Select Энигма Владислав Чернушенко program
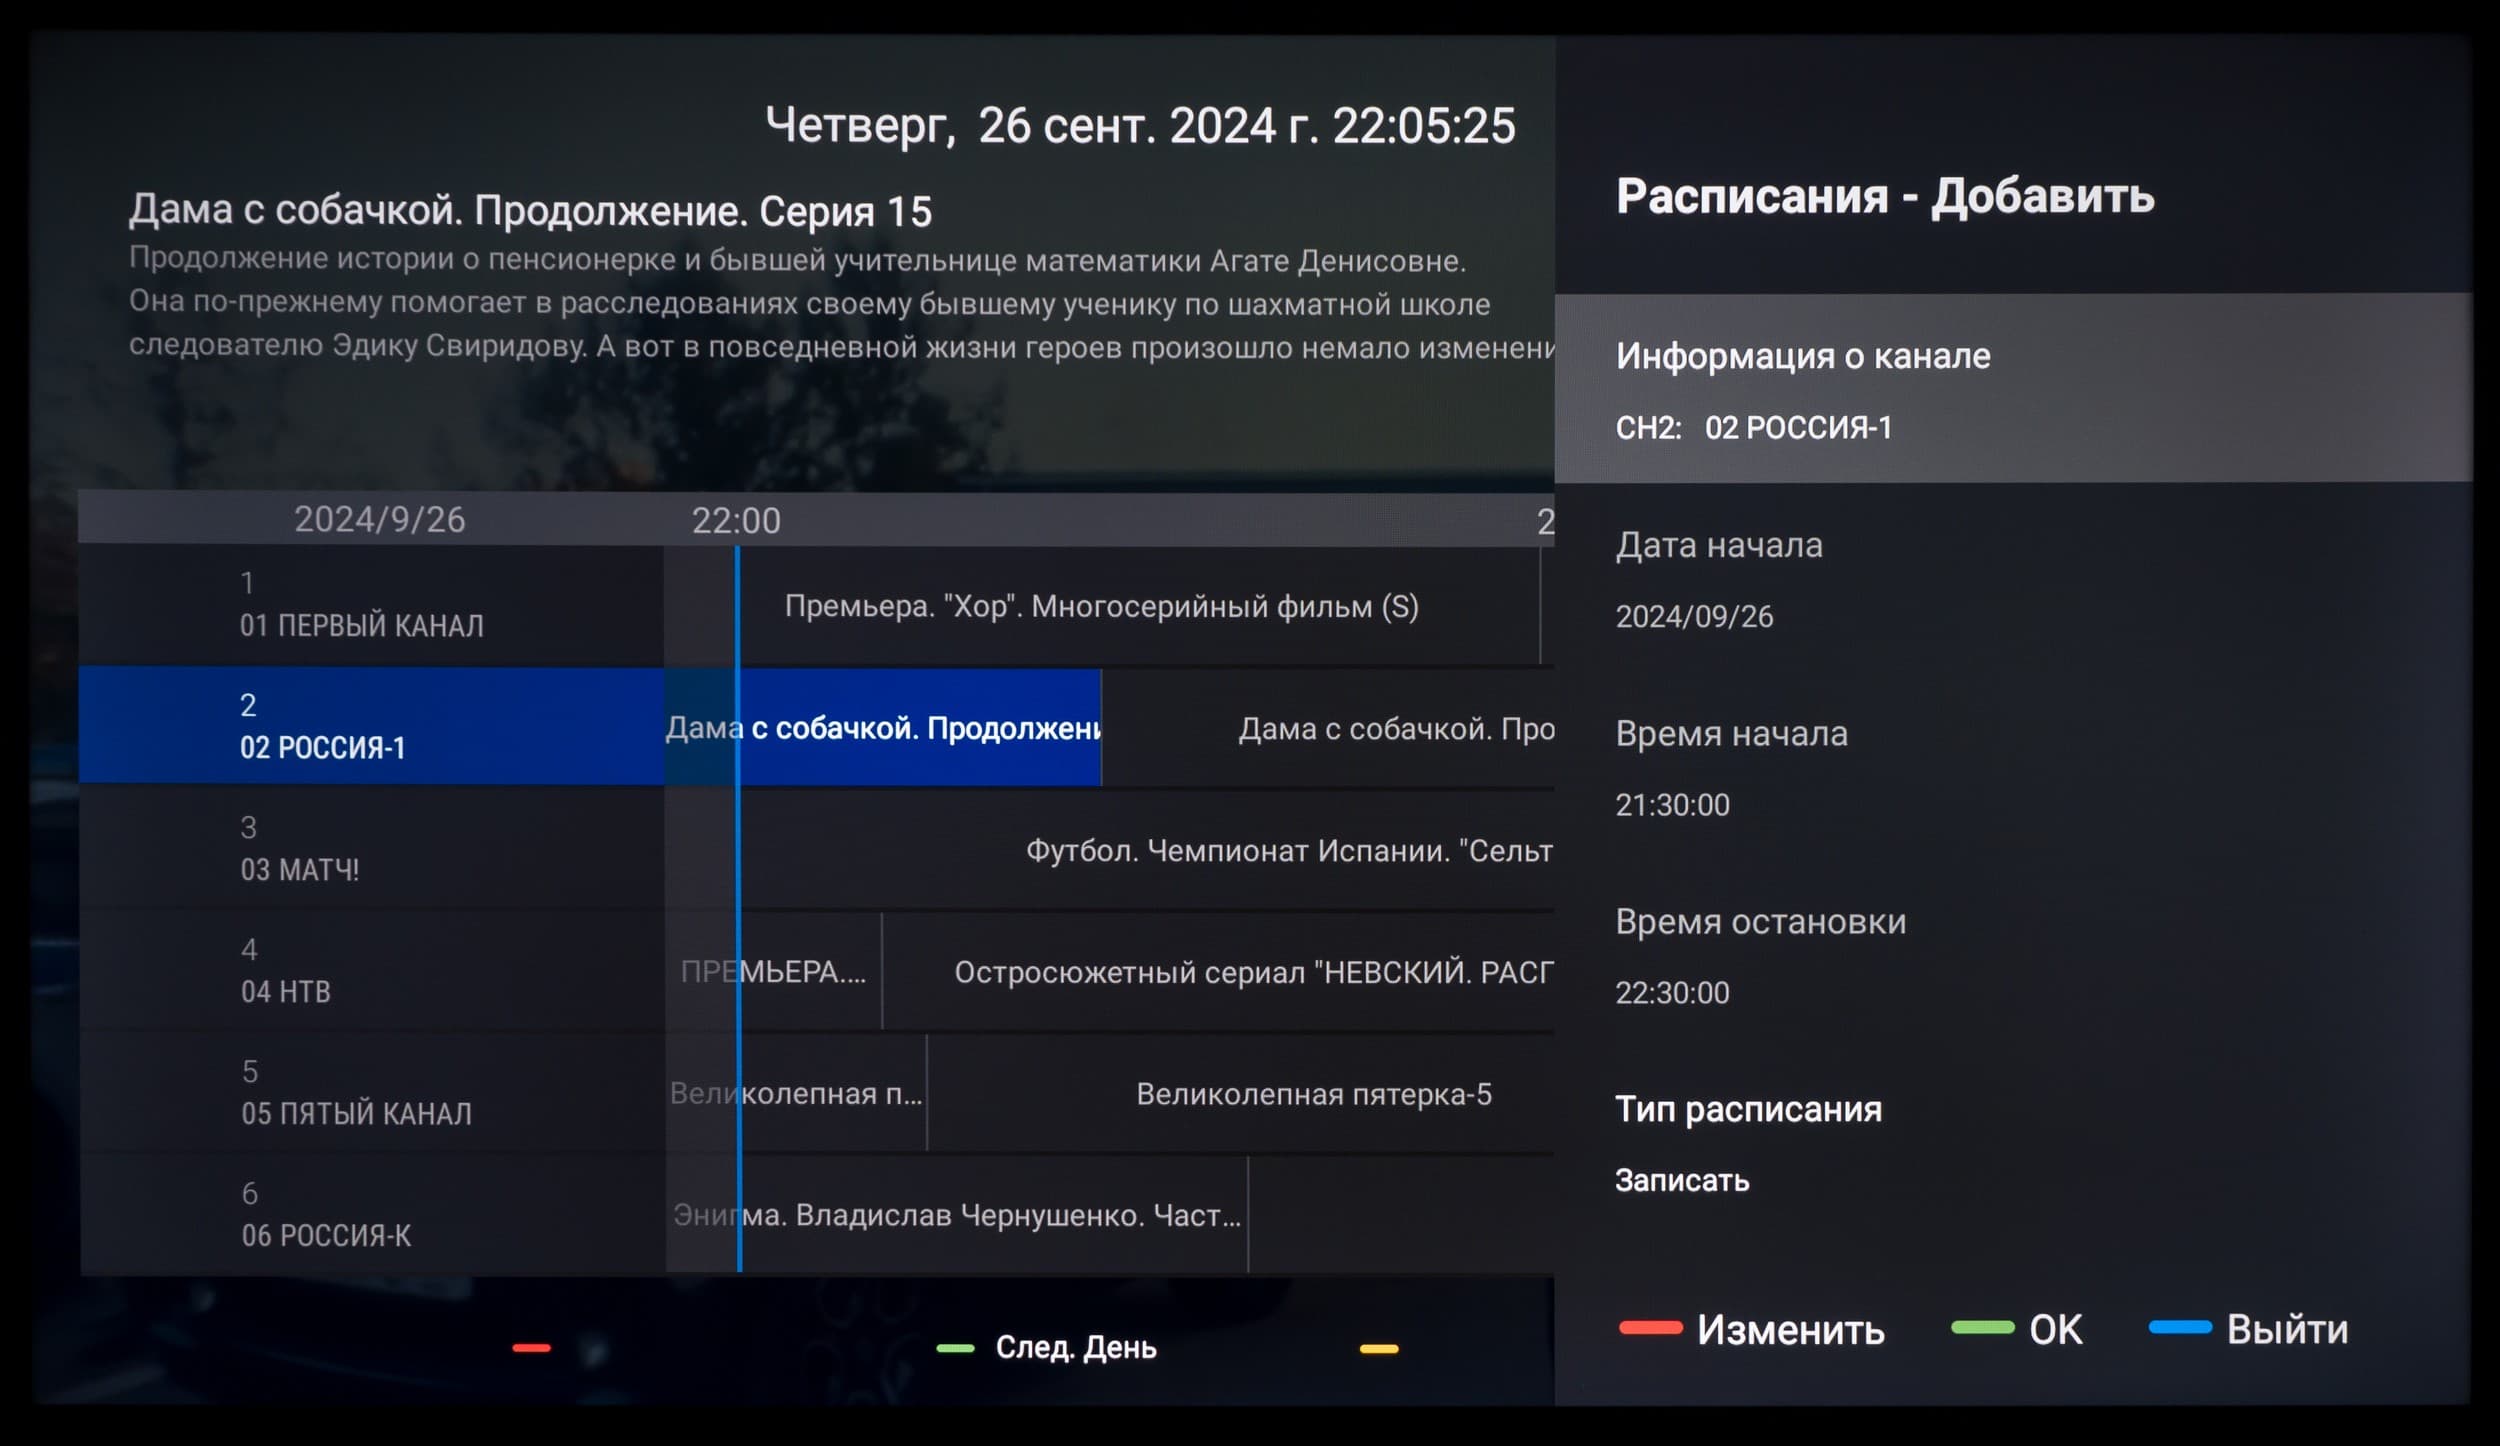The height and width of the screenshot is (1446, 2500). [x=957, y=1216]
